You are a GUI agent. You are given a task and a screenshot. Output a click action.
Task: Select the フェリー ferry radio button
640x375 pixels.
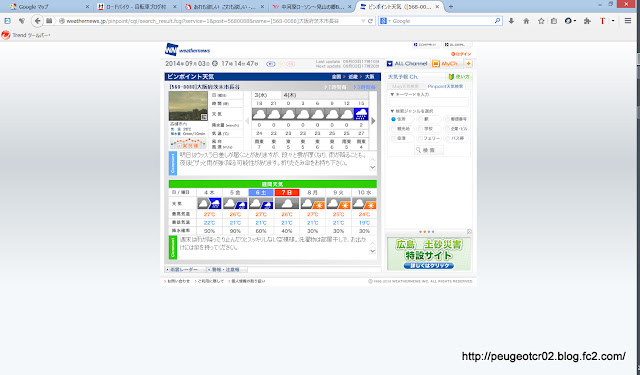pos(420,138)
